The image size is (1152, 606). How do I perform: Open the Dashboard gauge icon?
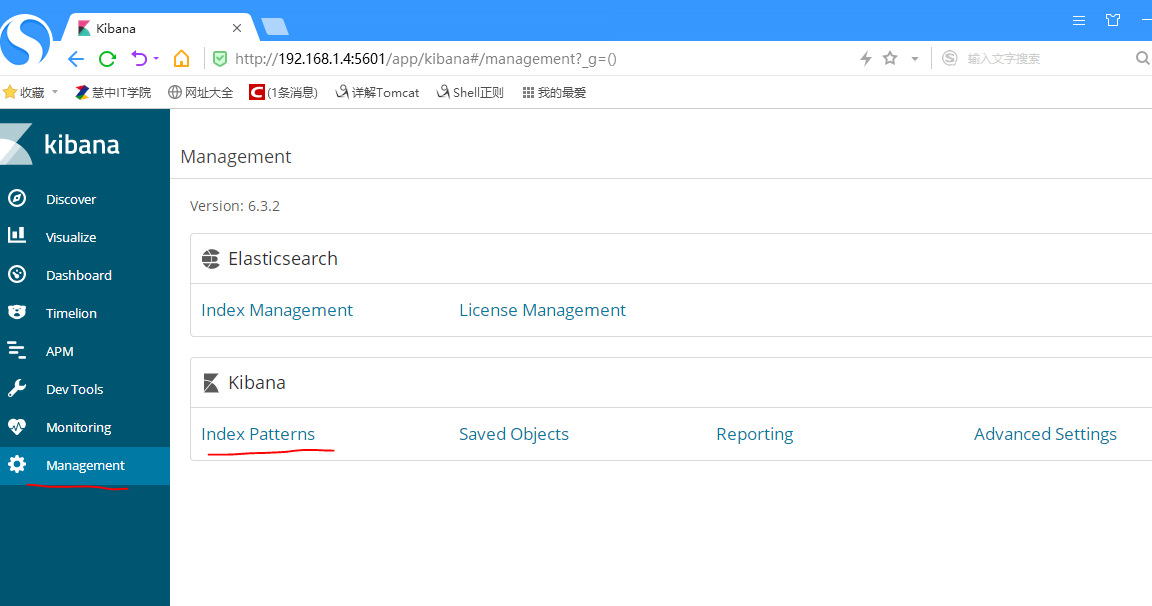tap(17, 274)
